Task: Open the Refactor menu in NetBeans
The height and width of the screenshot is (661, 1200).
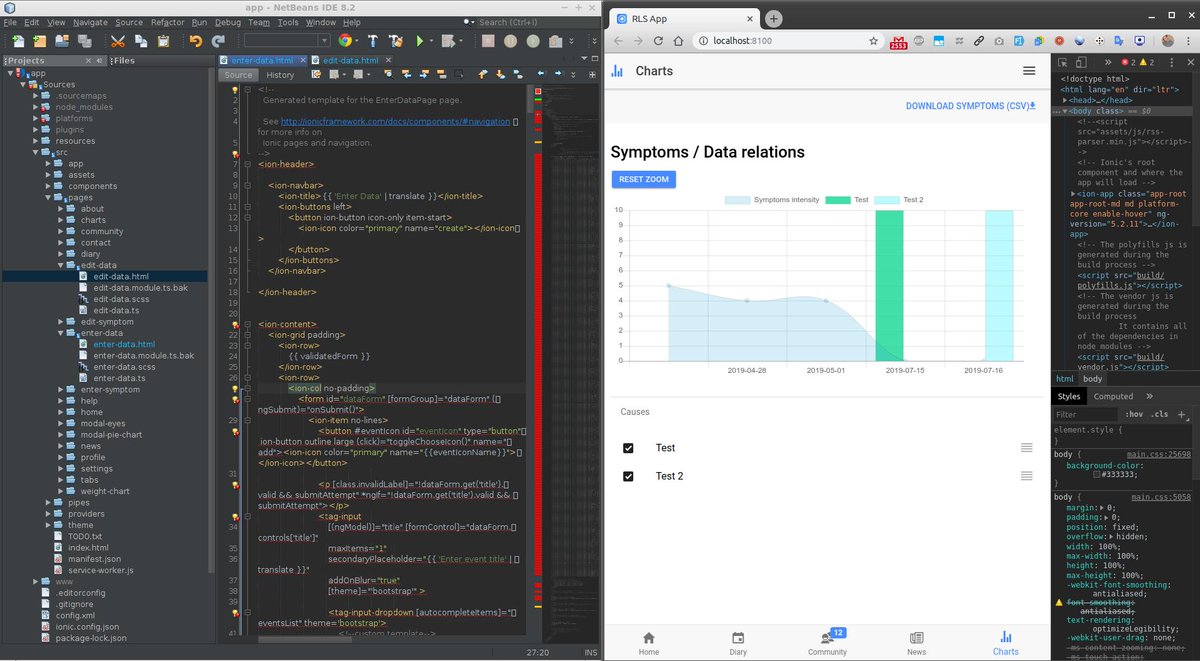Action: click(x=168, y=22)
